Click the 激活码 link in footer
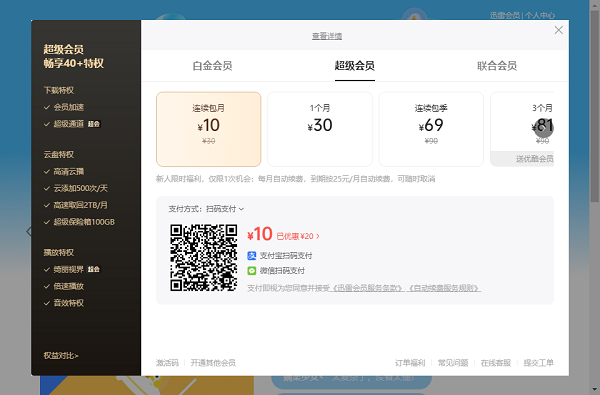 [x=167, y=363]
